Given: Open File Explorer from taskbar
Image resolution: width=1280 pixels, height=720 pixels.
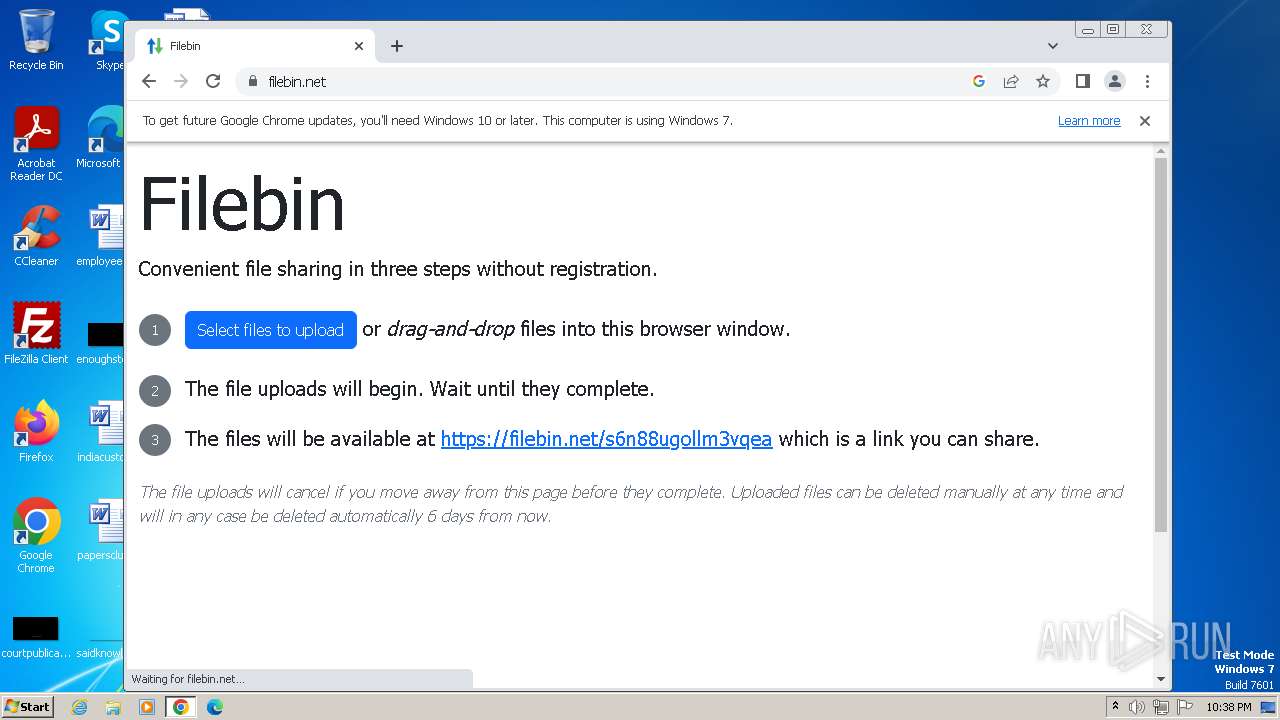Looking at the screenshot, I should tap(113, 707).
